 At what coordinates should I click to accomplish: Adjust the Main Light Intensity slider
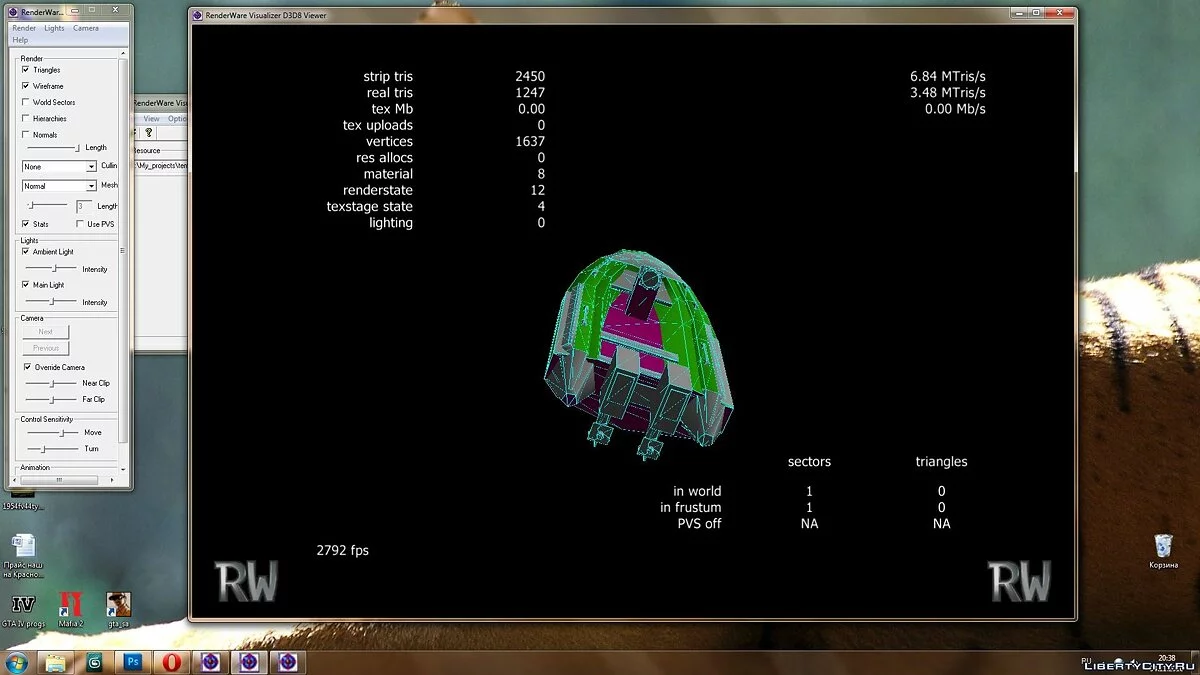[52, 301]
